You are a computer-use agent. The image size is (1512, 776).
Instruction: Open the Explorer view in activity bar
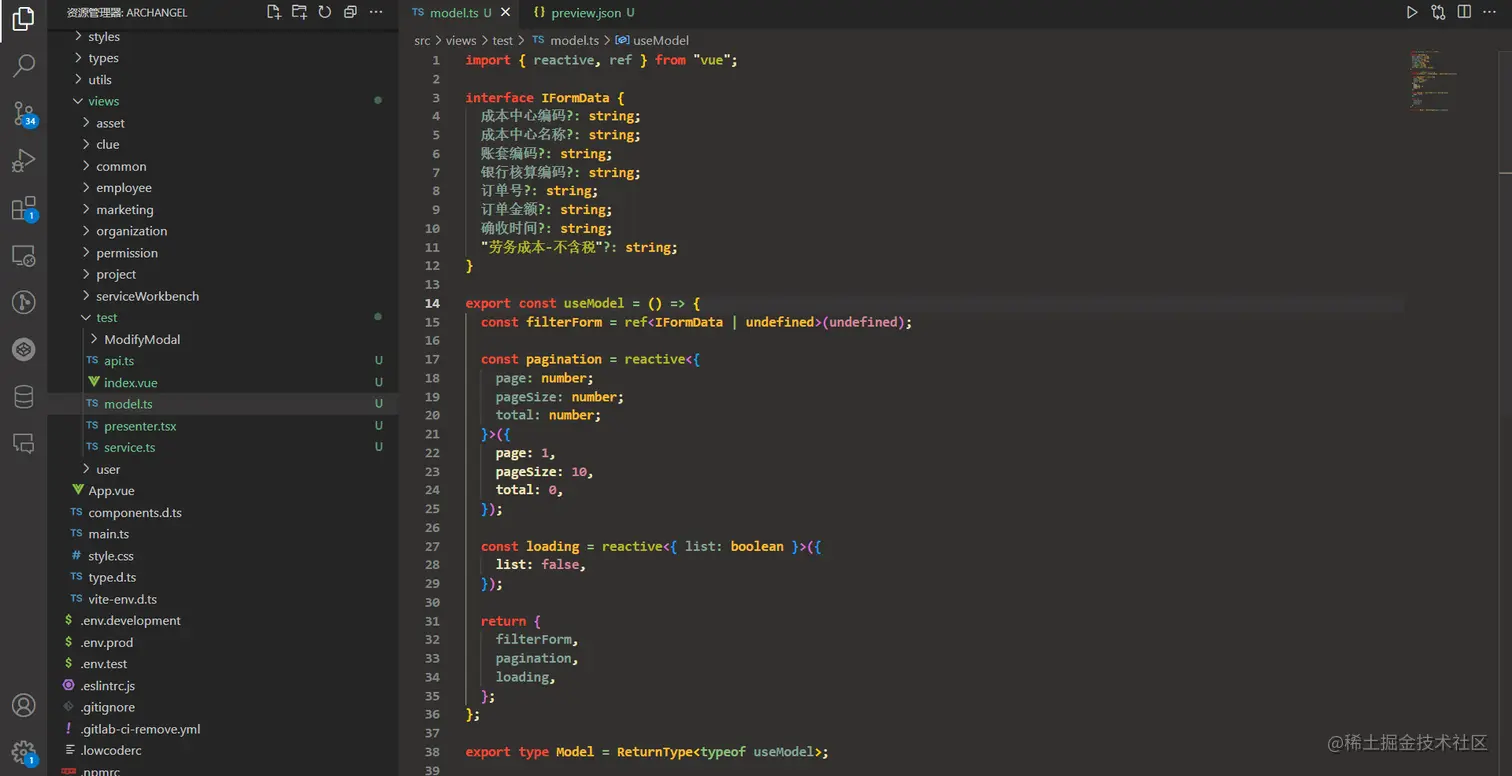[23, 18]
